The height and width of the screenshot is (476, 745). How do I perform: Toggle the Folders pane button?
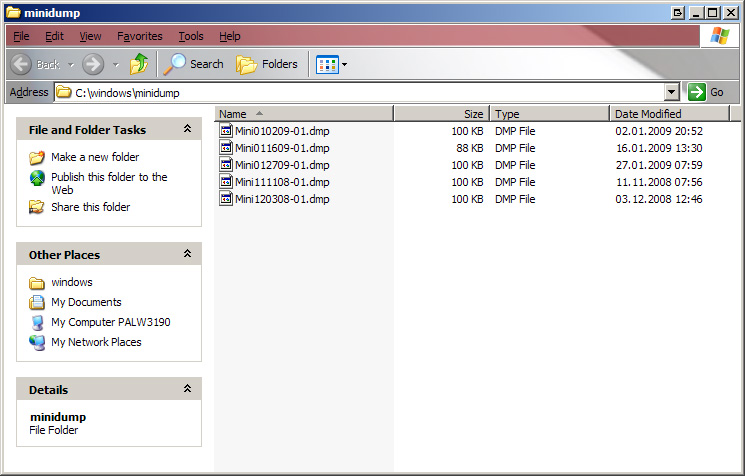click(x=267, y=64)
